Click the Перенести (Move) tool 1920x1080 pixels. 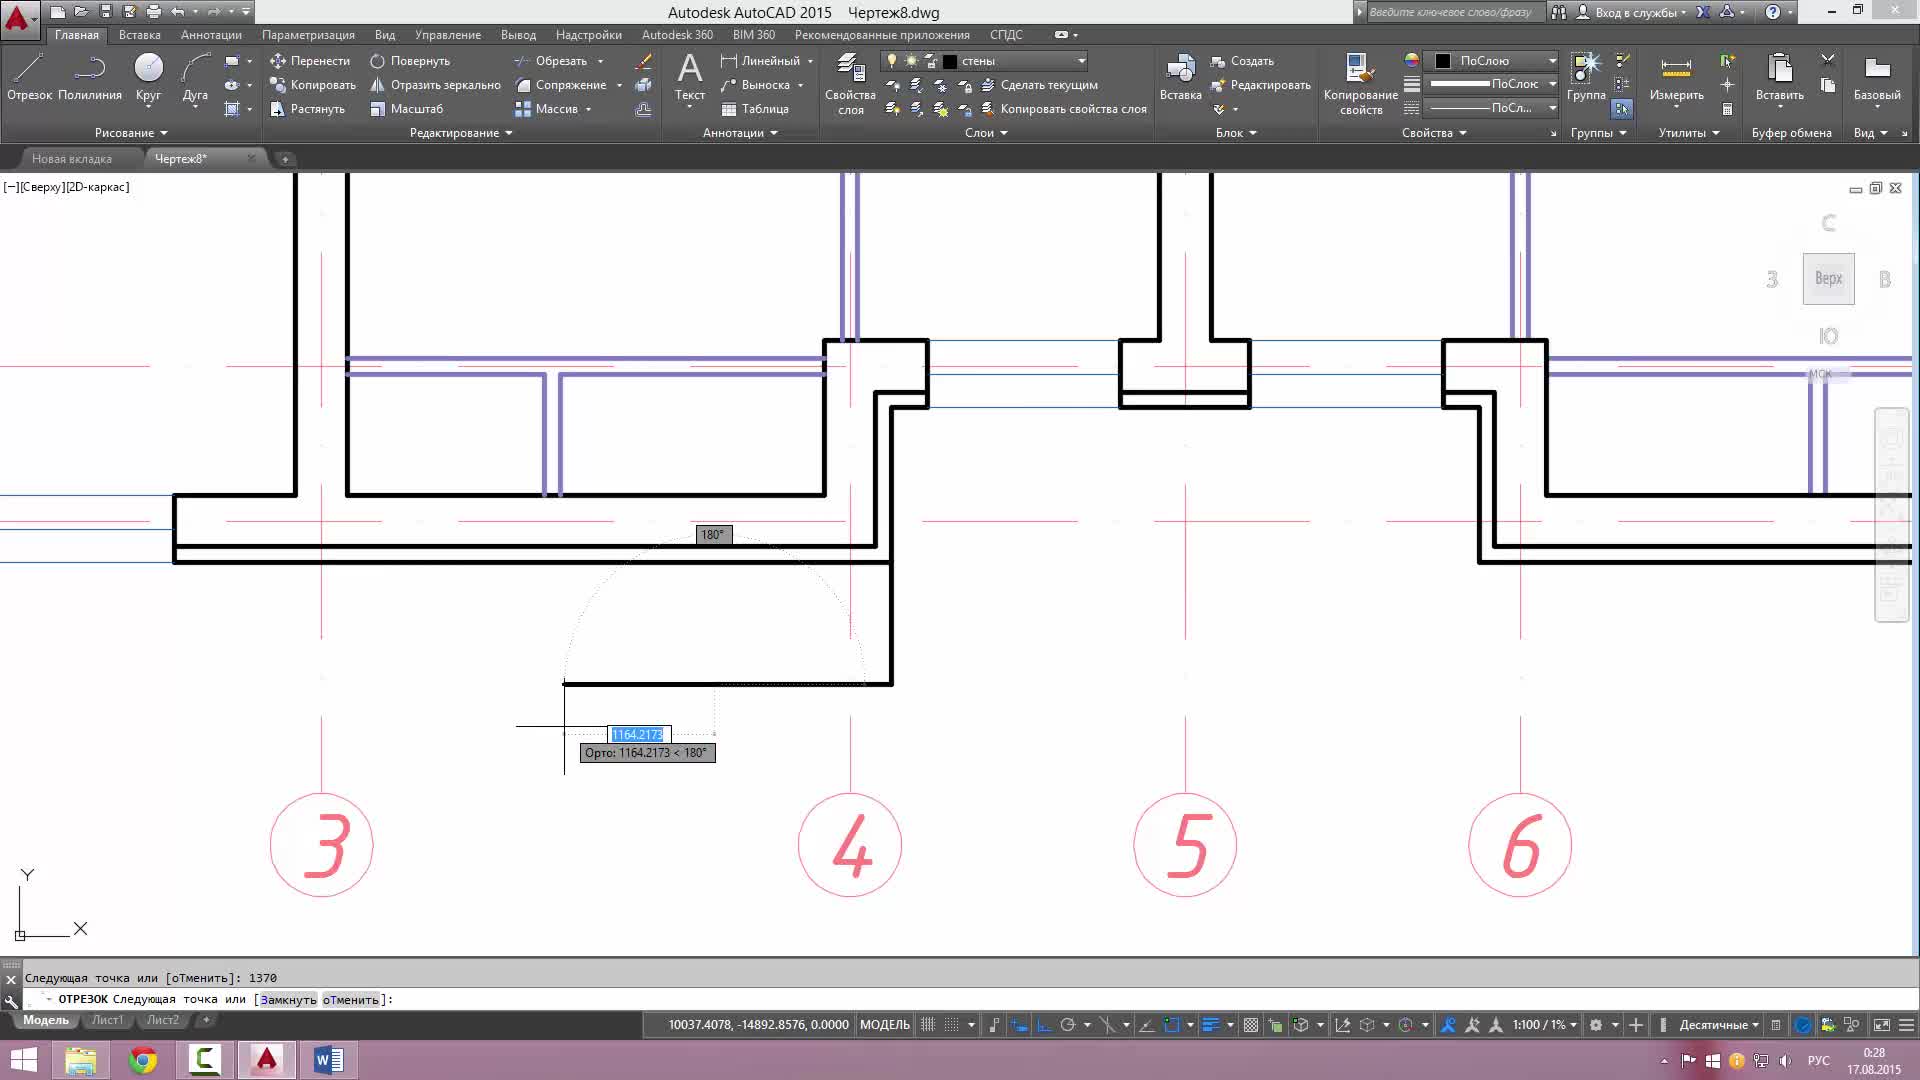click(x=310, y=61)
